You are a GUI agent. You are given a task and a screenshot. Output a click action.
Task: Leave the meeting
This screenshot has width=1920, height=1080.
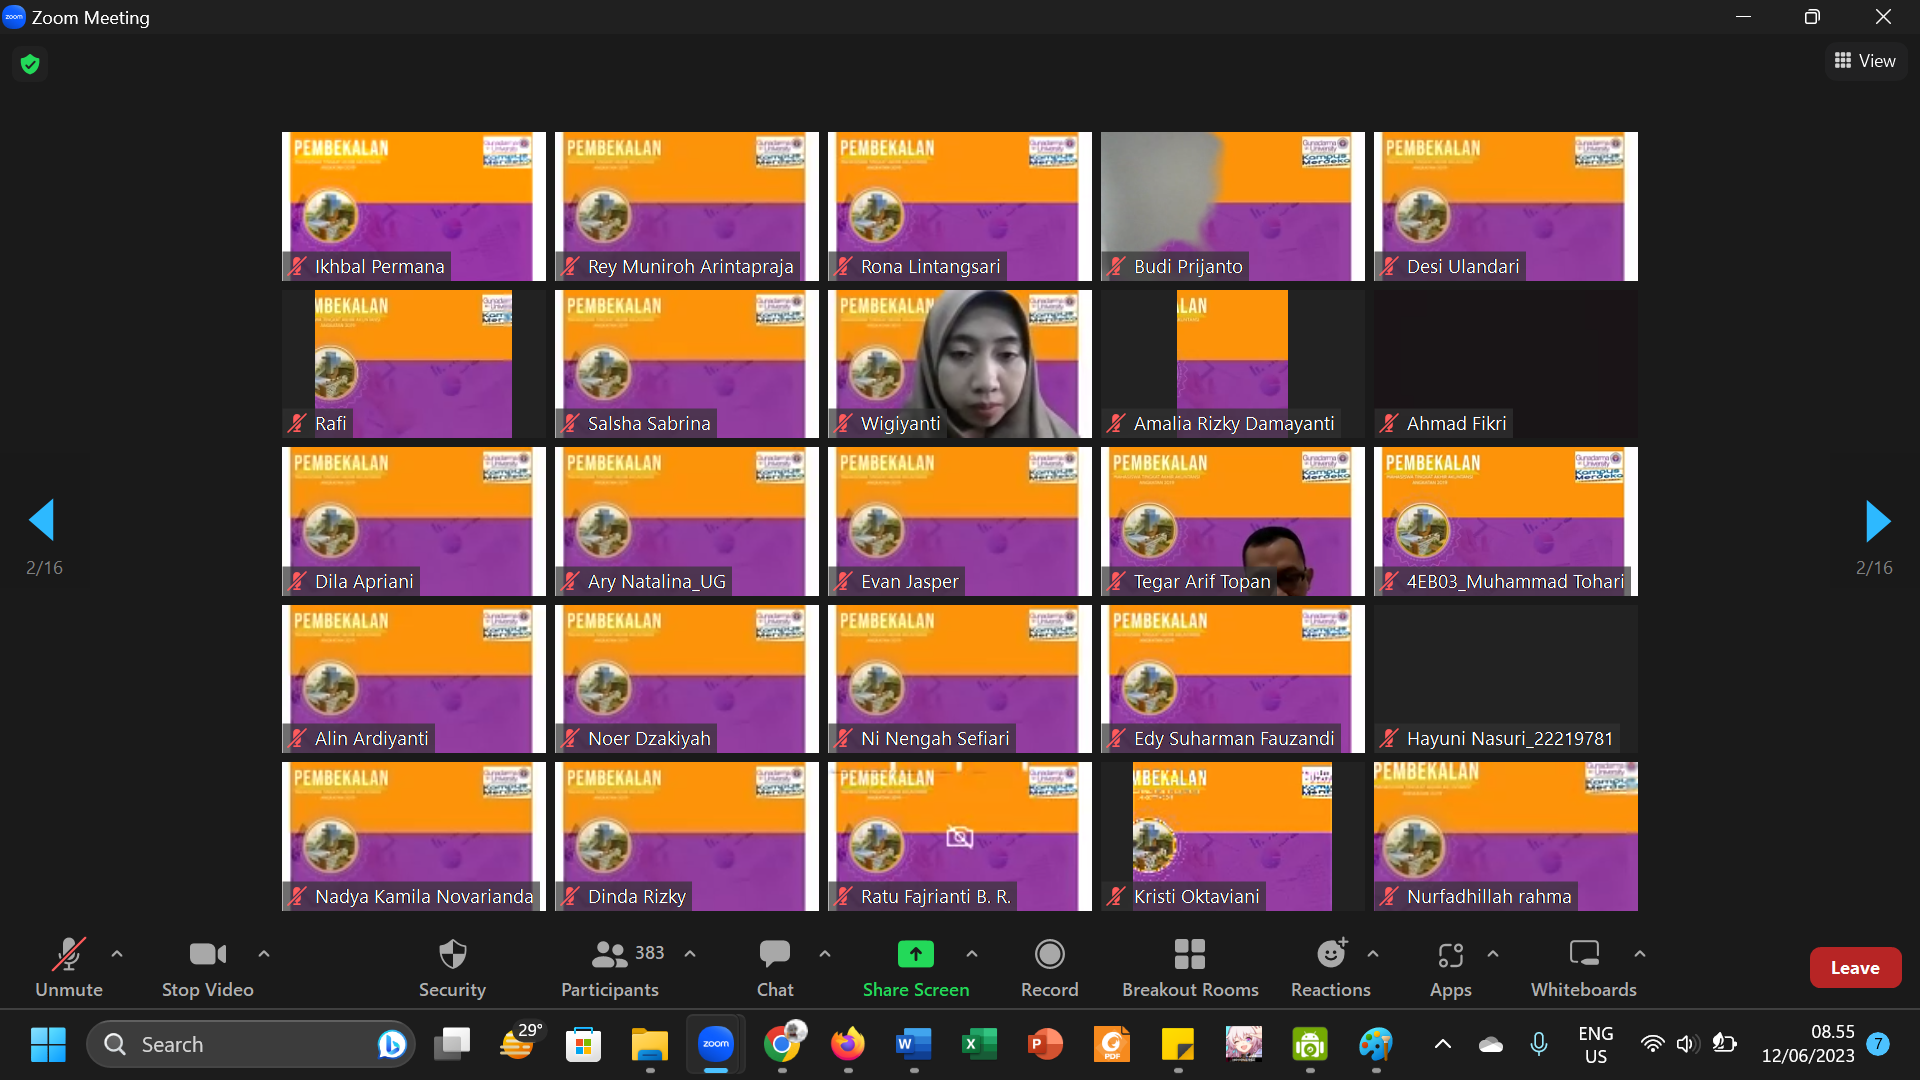coord(1855,967)
